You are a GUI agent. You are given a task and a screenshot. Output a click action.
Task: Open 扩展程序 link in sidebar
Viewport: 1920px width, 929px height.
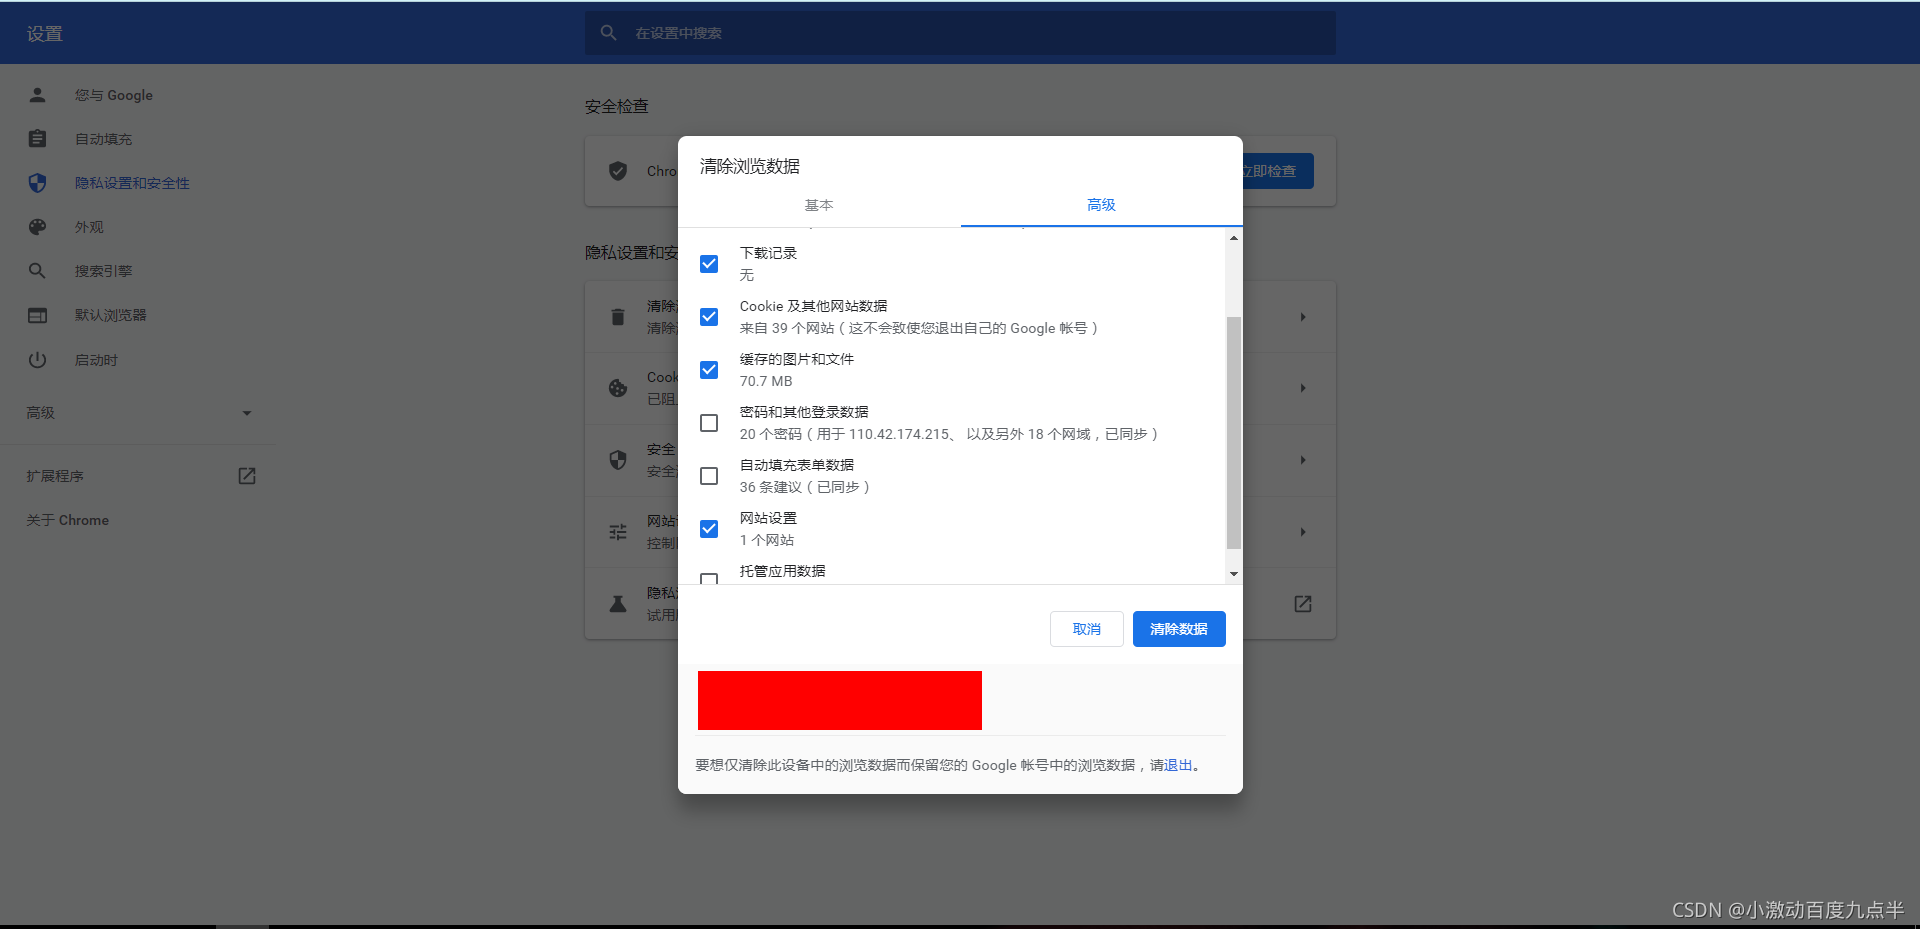55,476
